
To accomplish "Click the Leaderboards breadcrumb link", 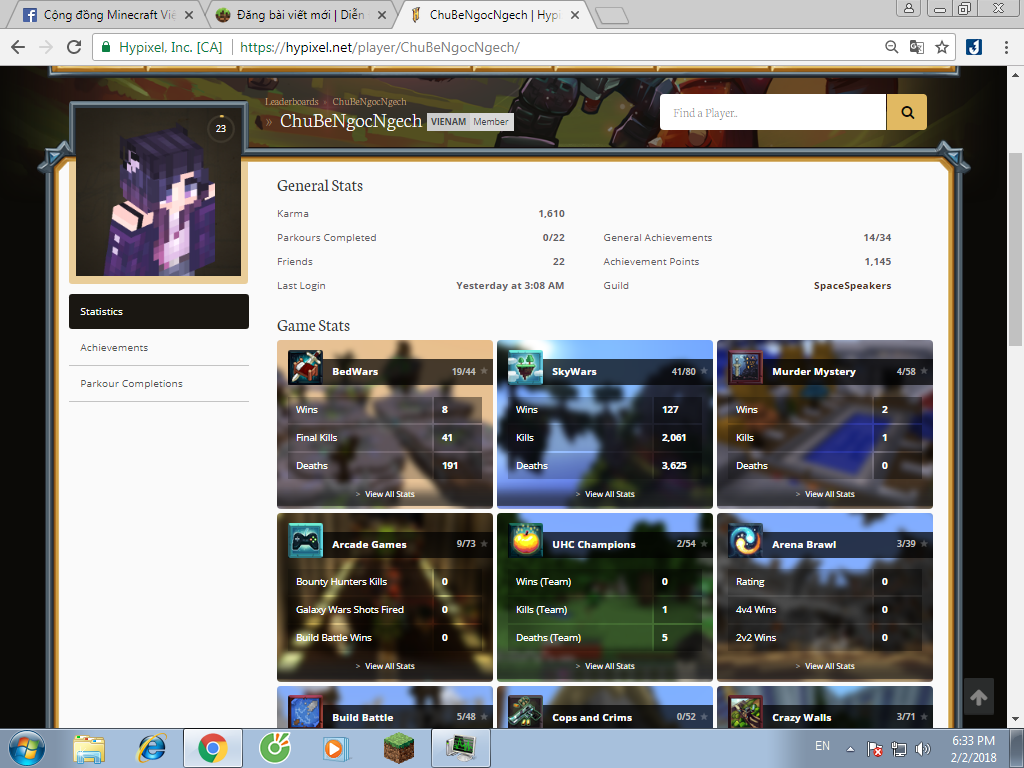I will [x=291, y=102].
